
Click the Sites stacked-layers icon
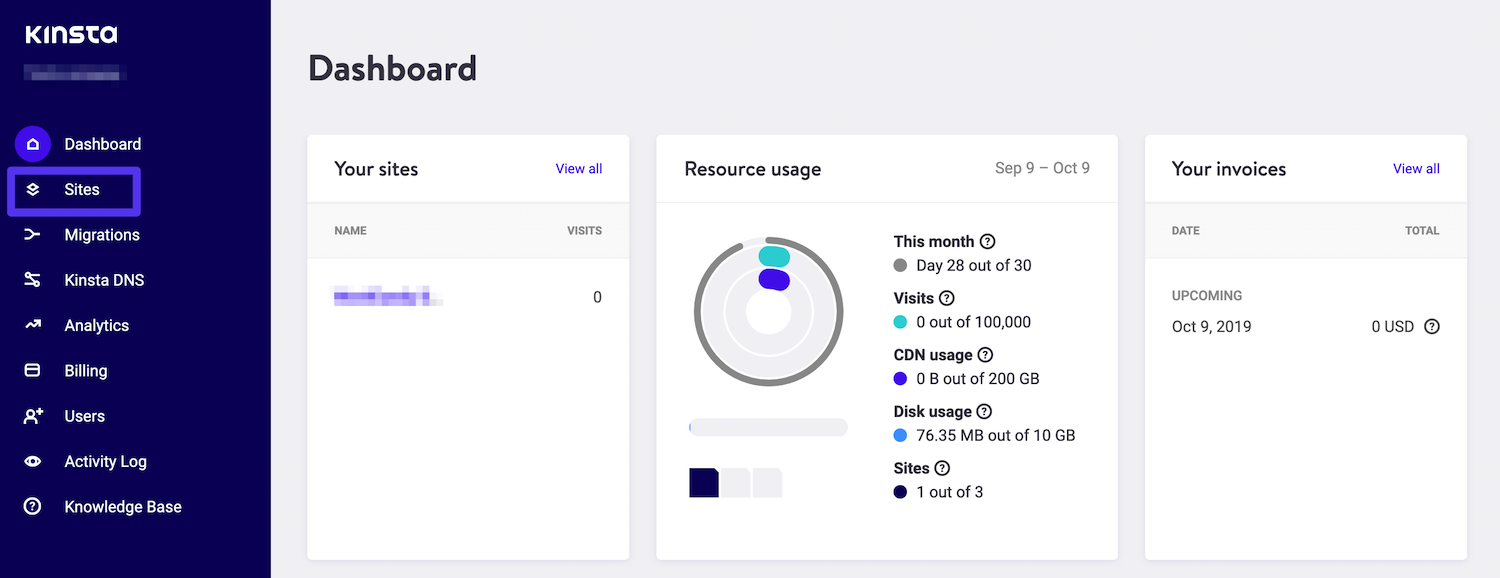pos(34,189)
